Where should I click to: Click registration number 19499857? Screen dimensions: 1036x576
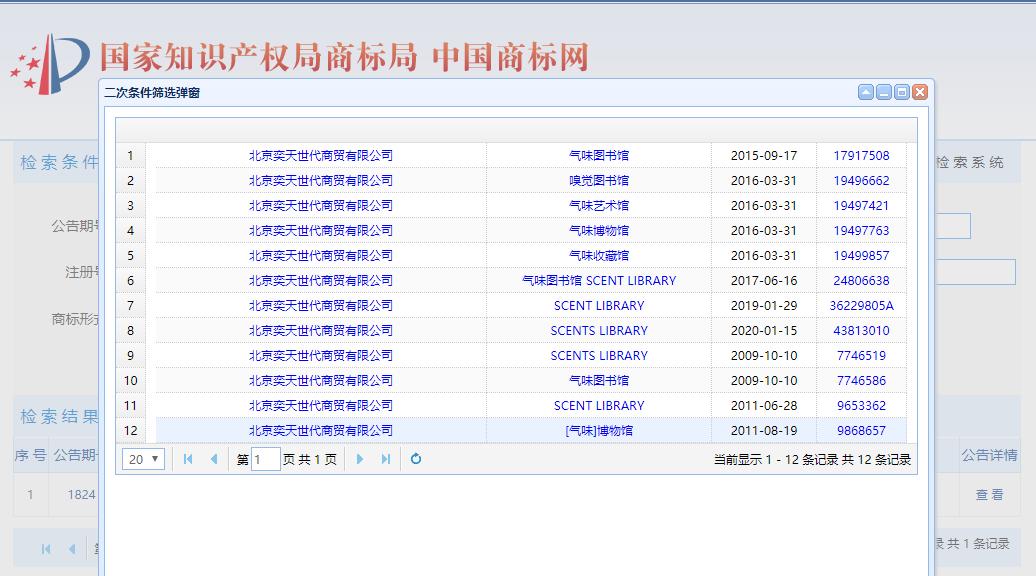tap(861, 256)
